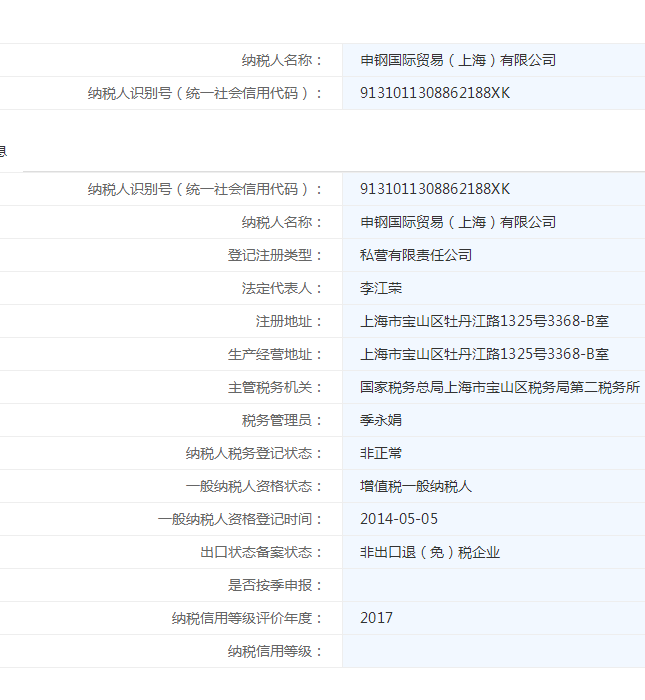
Task: Select the 纳税人税务登记状态 label
Action: 254,453
